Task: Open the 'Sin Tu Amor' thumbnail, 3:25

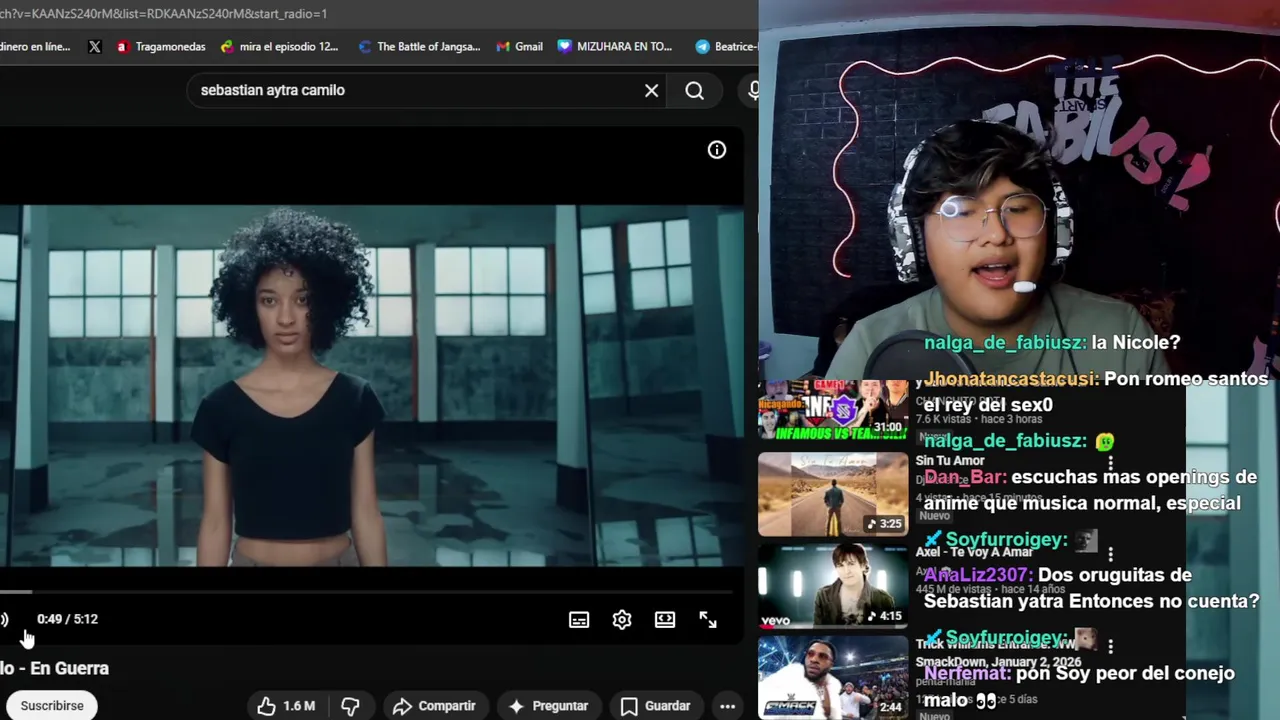Action: tap(833, 494)
